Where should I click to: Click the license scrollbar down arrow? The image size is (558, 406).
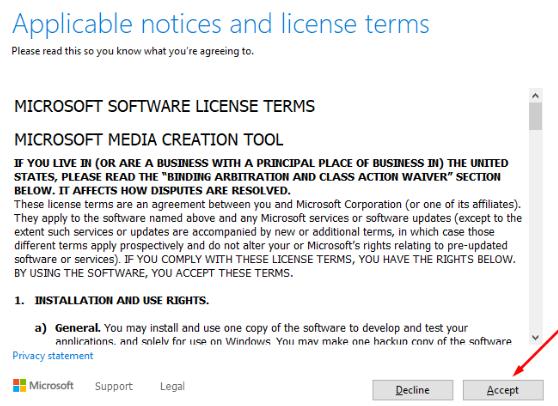pyautogui.click(x=535, y=337)
